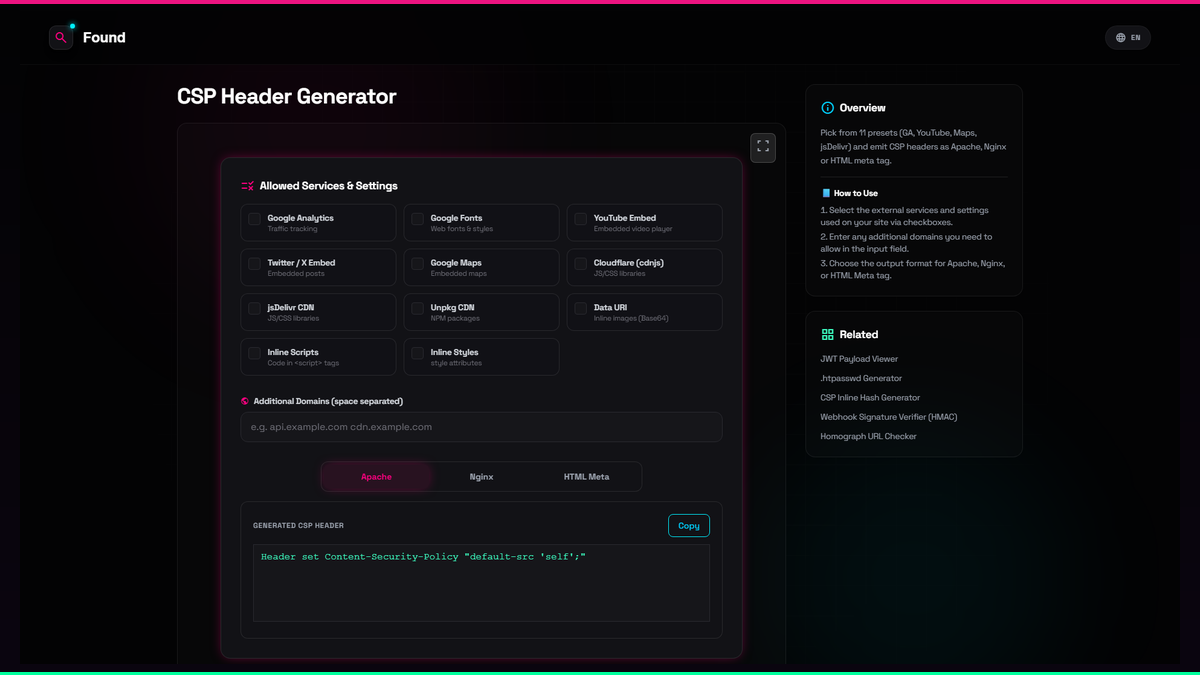Image resolution: width=1200 pixels, height=675 pixels.
Task: Switch to the Nginx output tab
Action: 481,477
